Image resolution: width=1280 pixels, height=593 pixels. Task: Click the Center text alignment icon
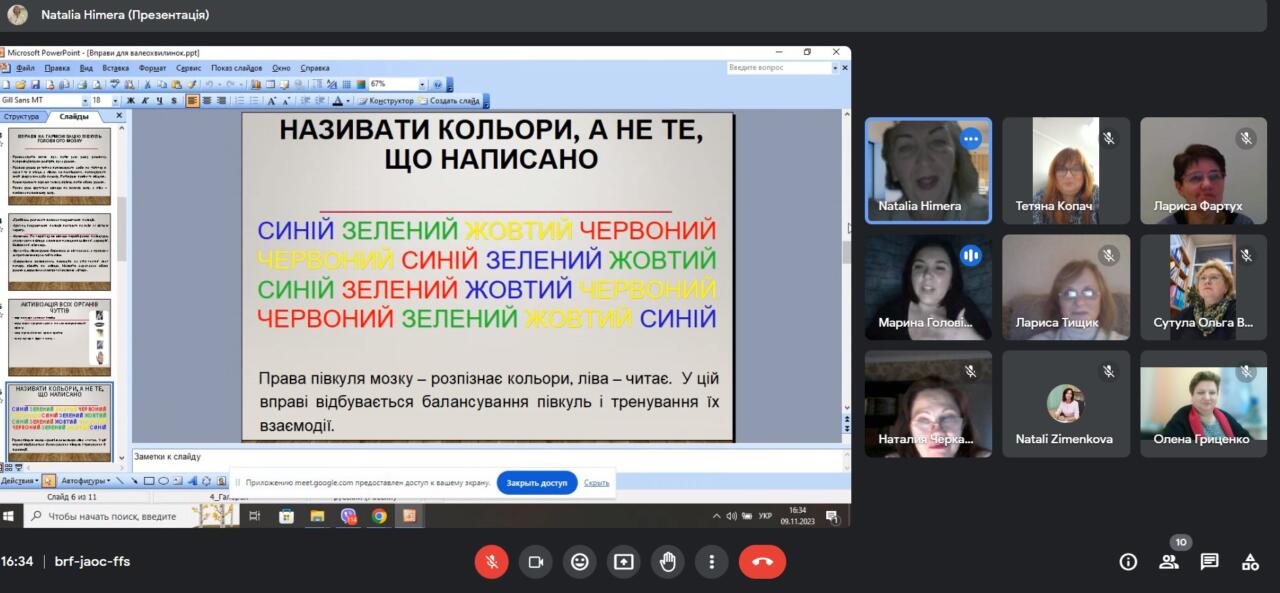point(207,101)
